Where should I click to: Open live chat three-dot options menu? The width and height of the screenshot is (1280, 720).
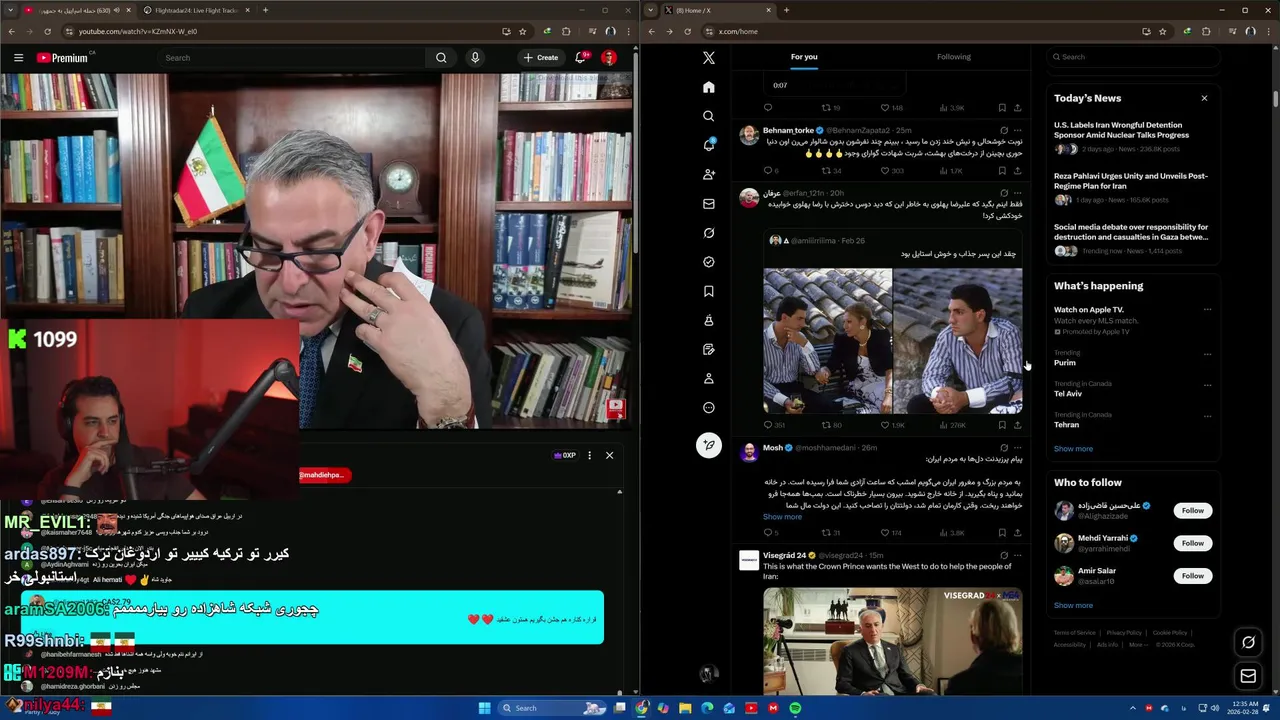pos(589,455)
